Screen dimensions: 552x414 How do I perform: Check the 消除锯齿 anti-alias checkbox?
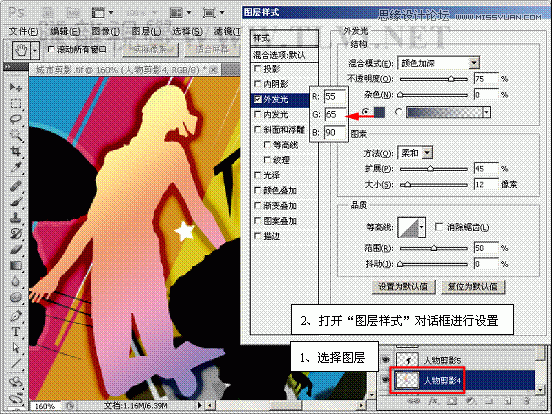(439, 227)
